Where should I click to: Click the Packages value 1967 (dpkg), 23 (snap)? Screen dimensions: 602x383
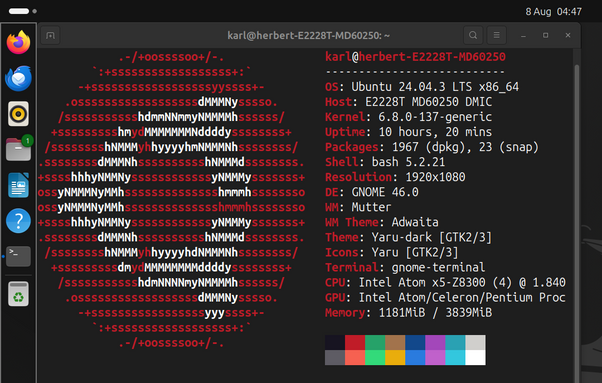(465, 147)
